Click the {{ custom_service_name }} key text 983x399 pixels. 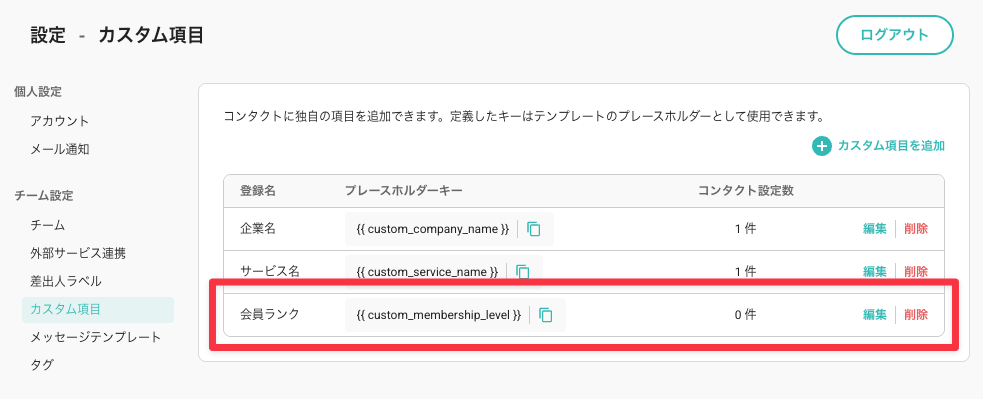[427, 272]
